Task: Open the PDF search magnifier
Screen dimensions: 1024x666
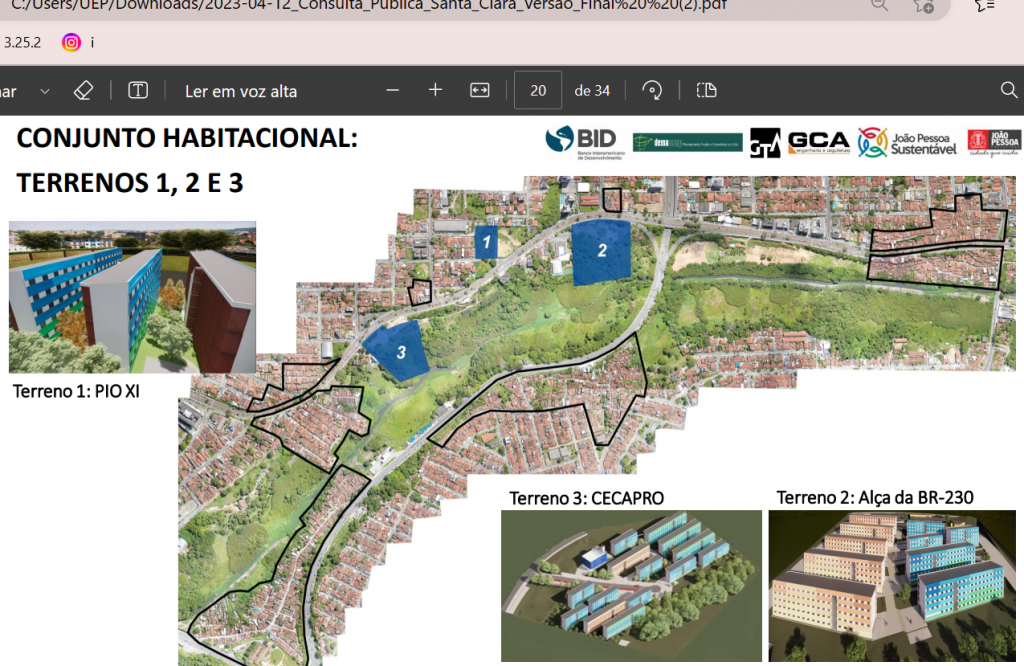Action: [x=1009, y=91]
